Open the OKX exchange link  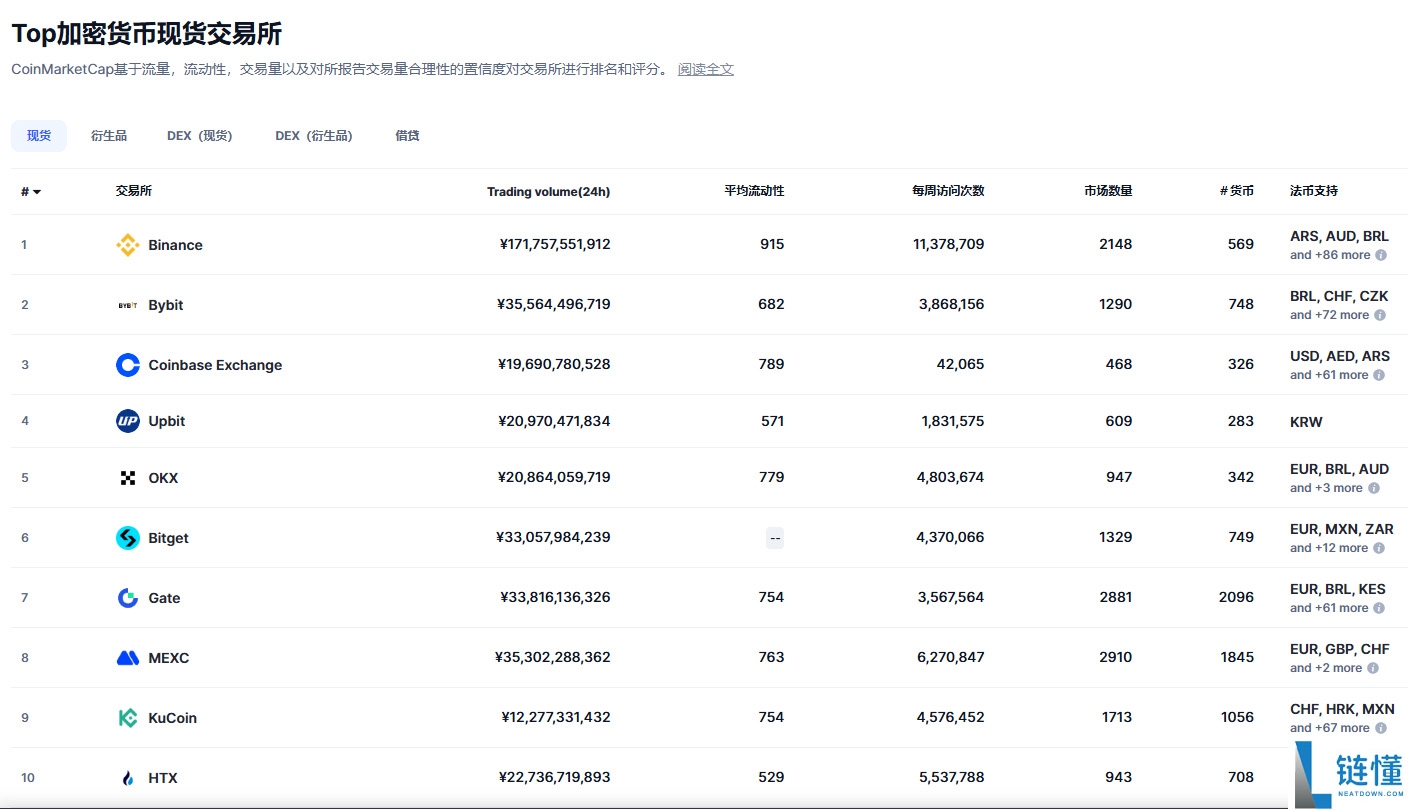pyautogui.click(x=163, y=478)
